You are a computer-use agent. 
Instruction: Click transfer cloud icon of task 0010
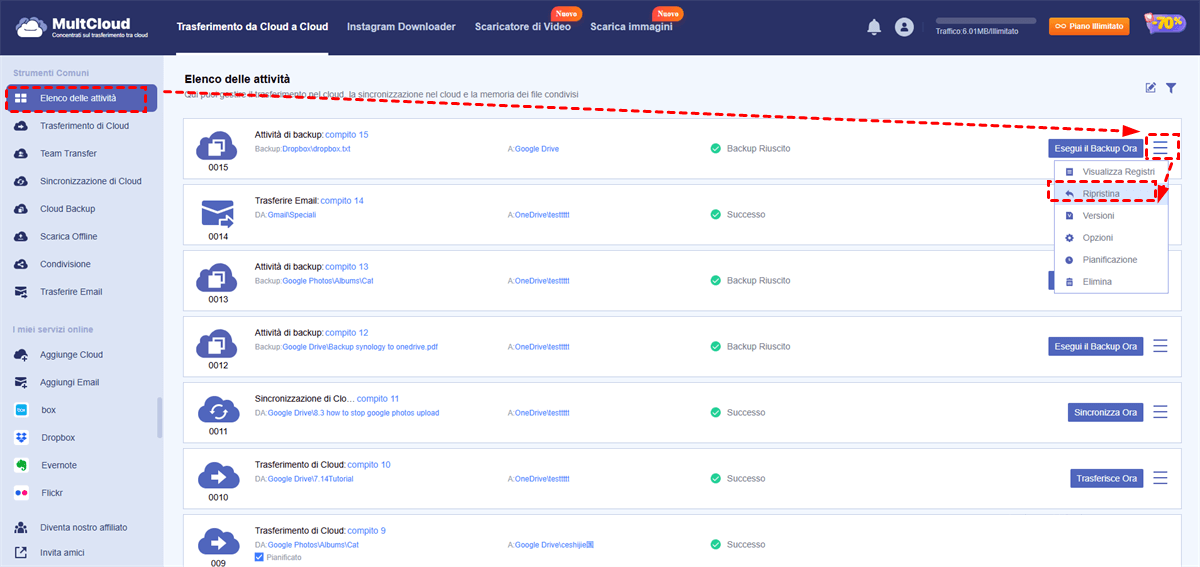pos(217,477)
